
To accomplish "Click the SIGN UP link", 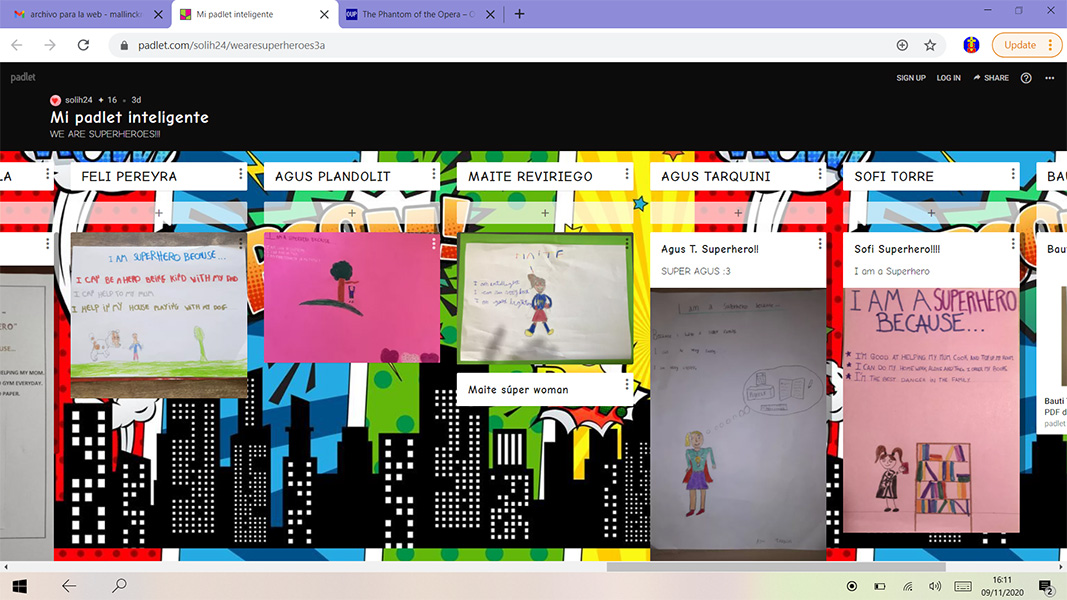I will coord(911,78).
